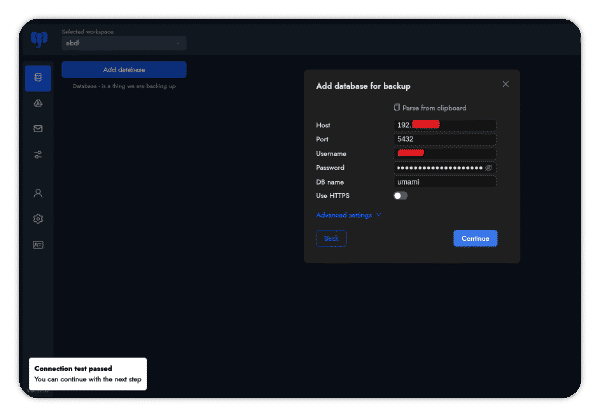The height and width of the screenshot is (417, 600).
Task: Open the Notifiers envelope sidebar icon
Action: (x=38, y=129)
